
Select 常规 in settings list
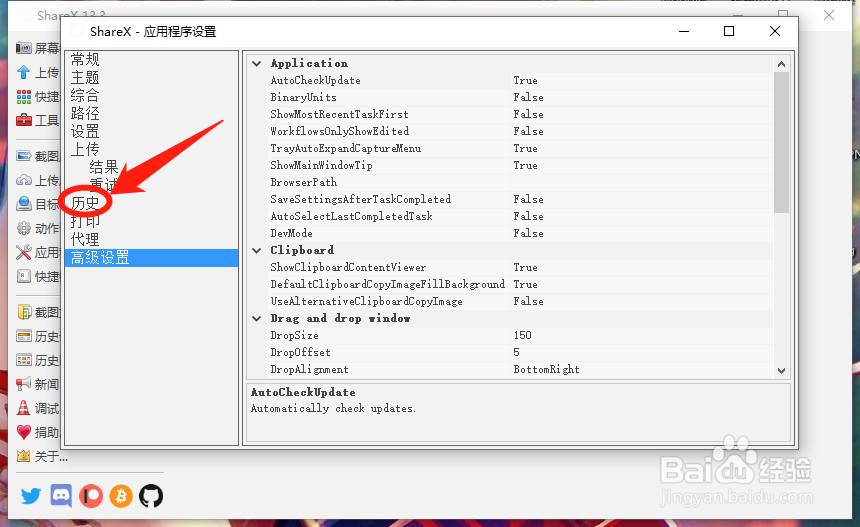[85, 59]
